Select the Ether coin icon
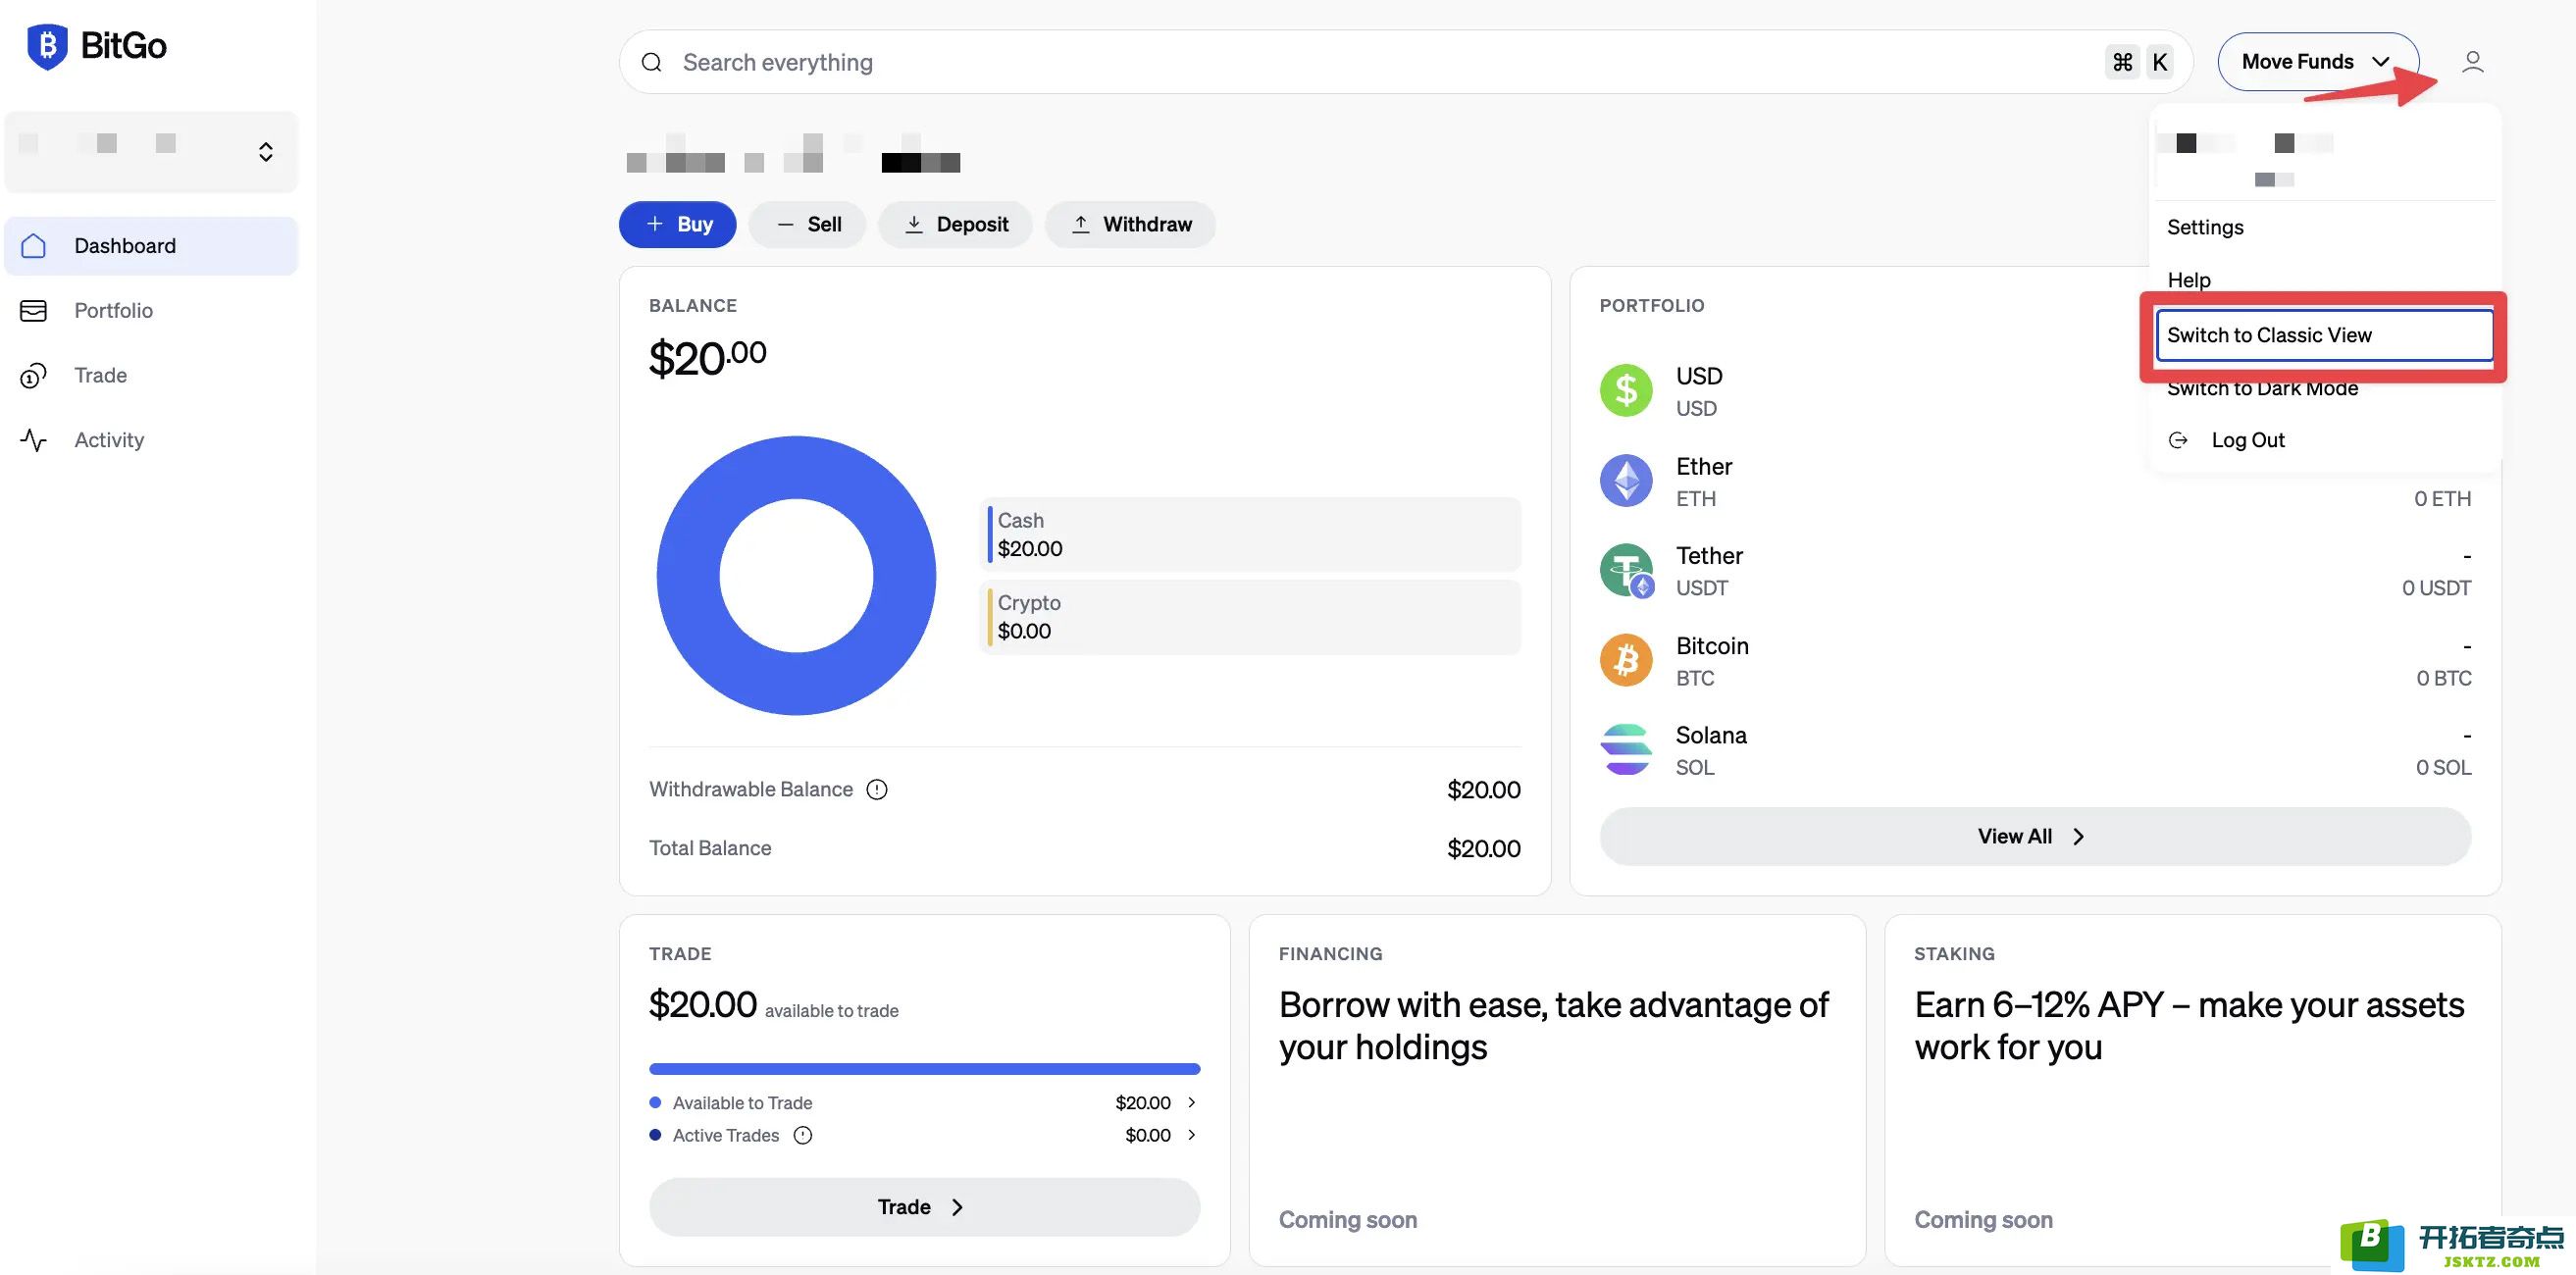Screen dimensions: 2576x1275 click(1626, 481)
